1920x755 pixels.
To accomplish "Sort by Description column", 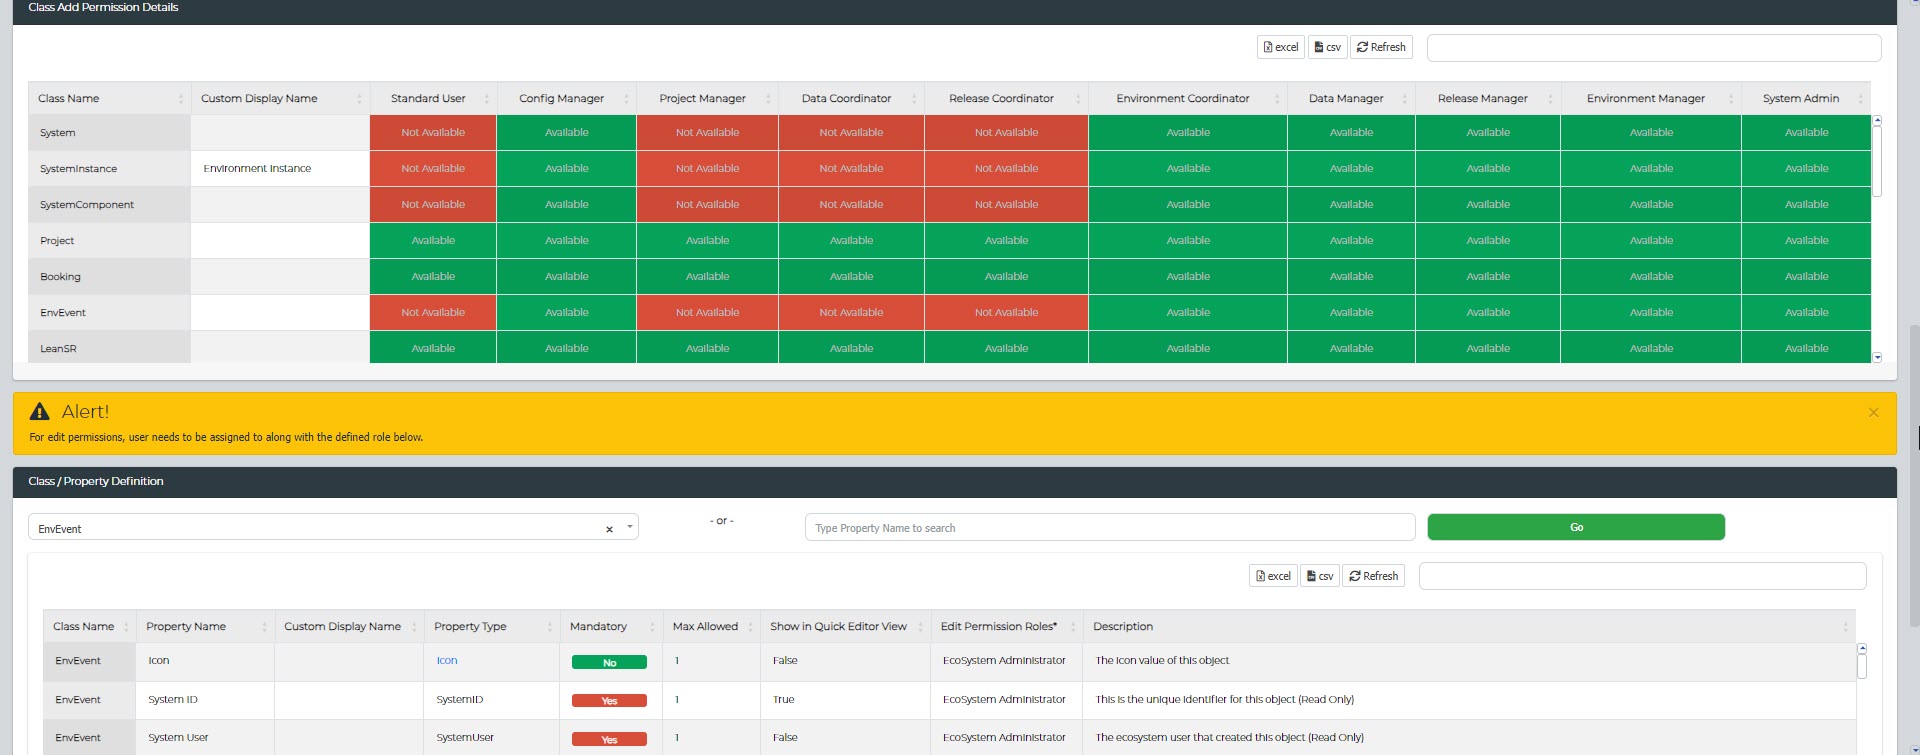I will 1469,626.
